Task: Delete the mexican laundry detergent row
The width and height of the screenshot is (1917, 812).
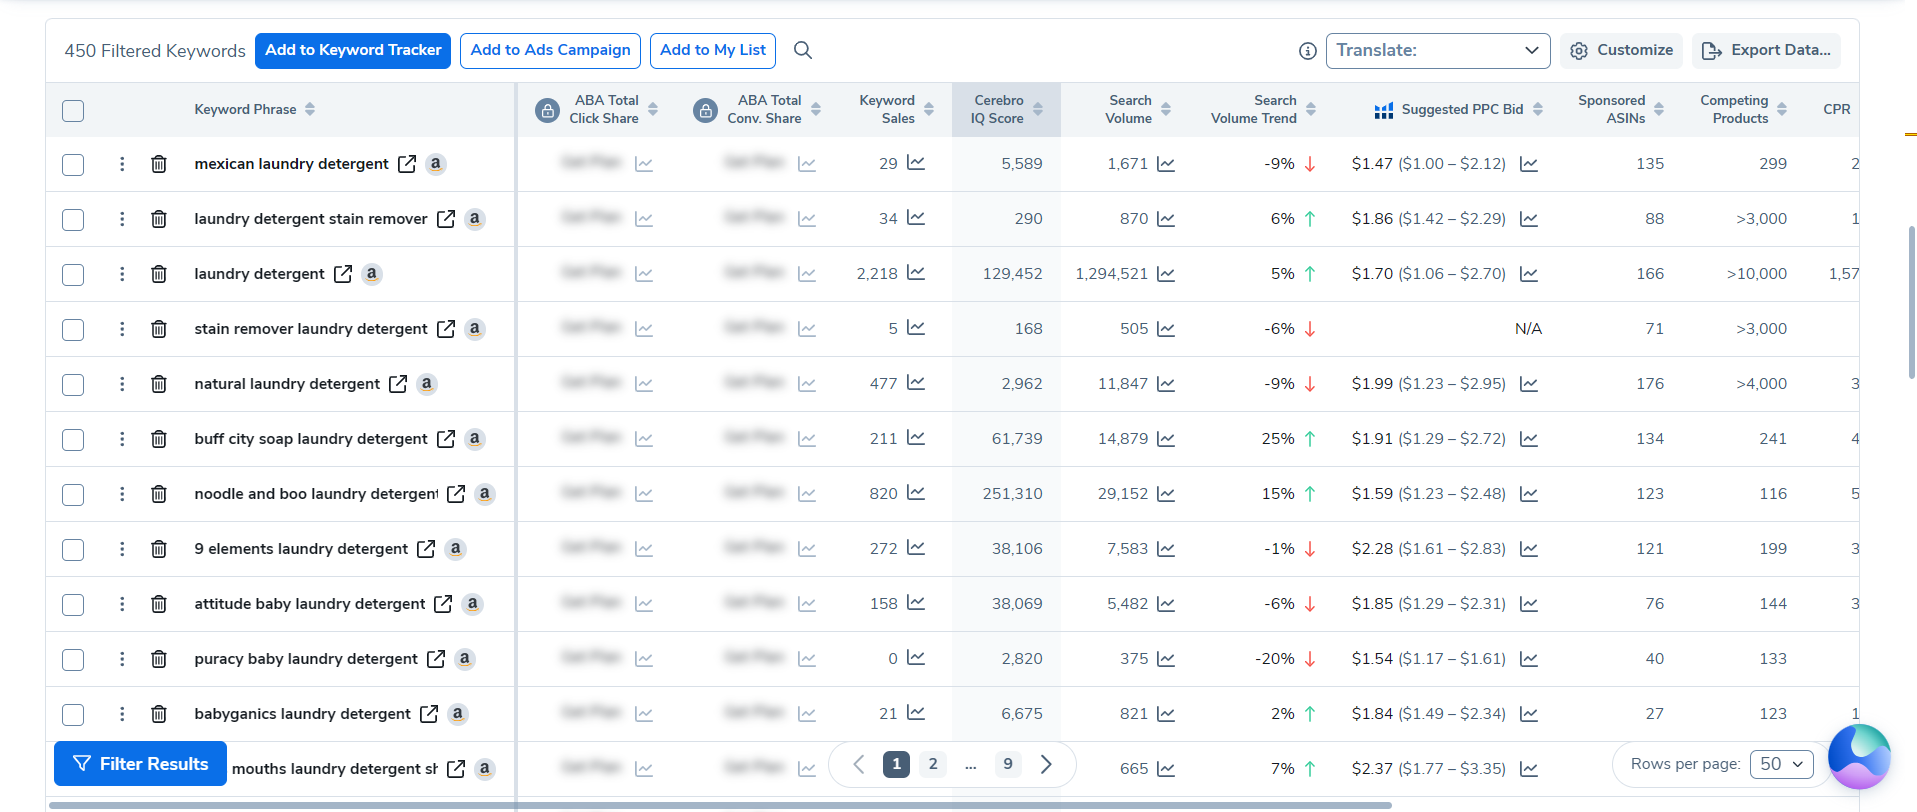Action: coord(158,164)
